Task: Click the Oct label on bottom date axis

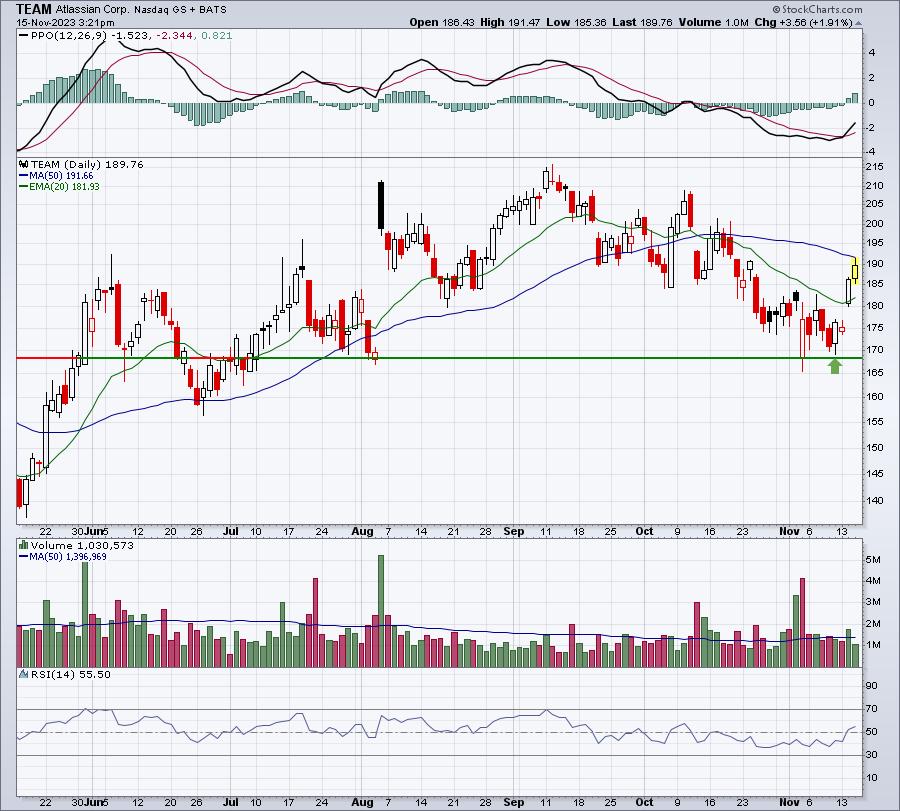Action: (x=644, y=802)
